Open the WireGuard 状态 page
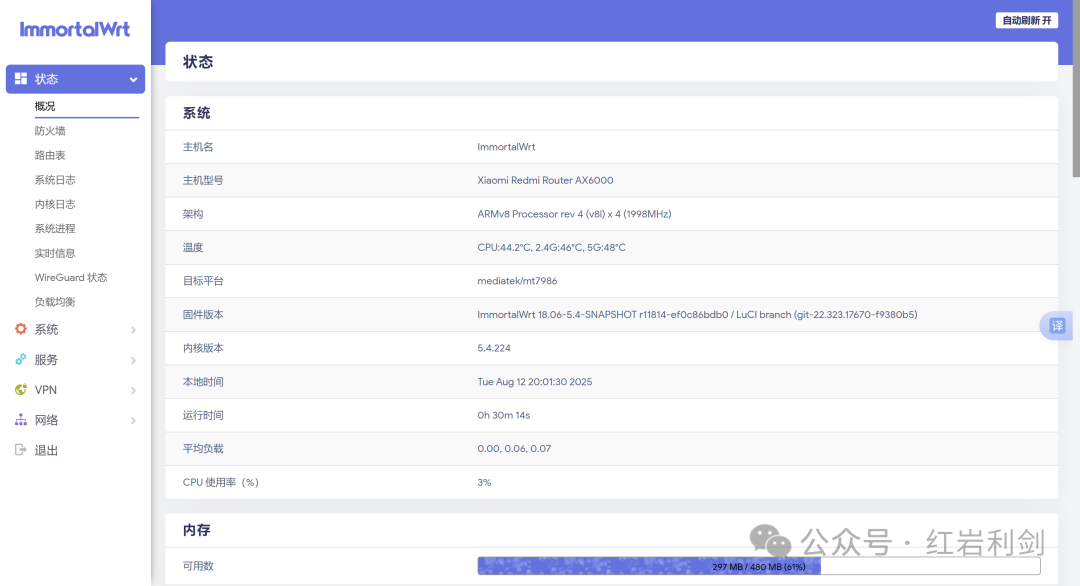Screen dimensions: 1080x586 [71, 278]
